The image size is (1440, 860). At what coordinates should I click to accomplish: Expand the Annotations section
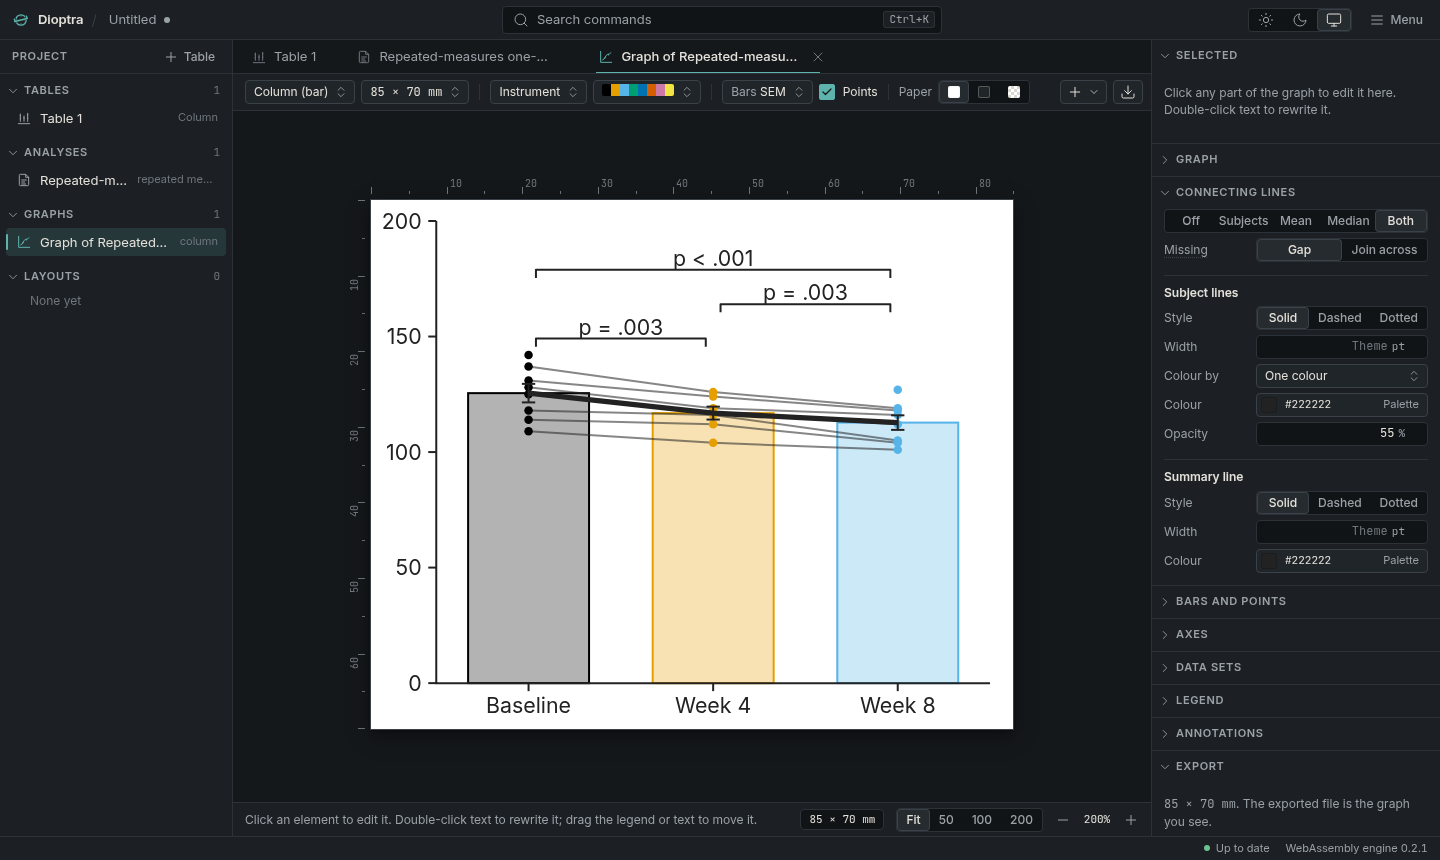click(x=1296, y=733)
